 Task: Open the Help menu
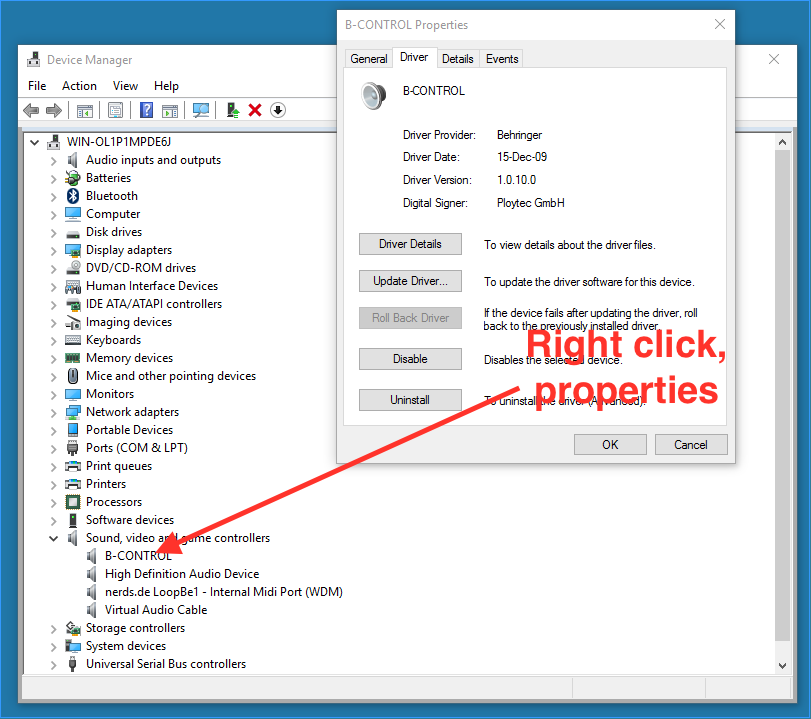click(166, 86)
